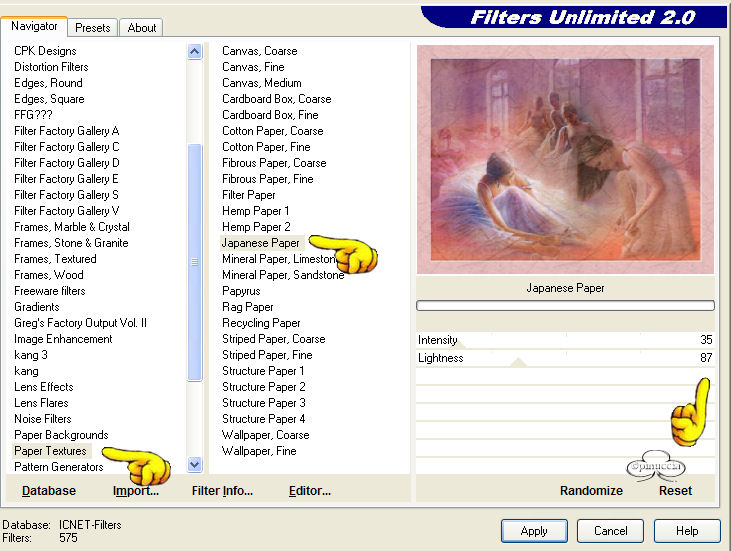Select Filter Factory Gallery A
The width and height of the screenshot is (731, 551).
[67, 131]
